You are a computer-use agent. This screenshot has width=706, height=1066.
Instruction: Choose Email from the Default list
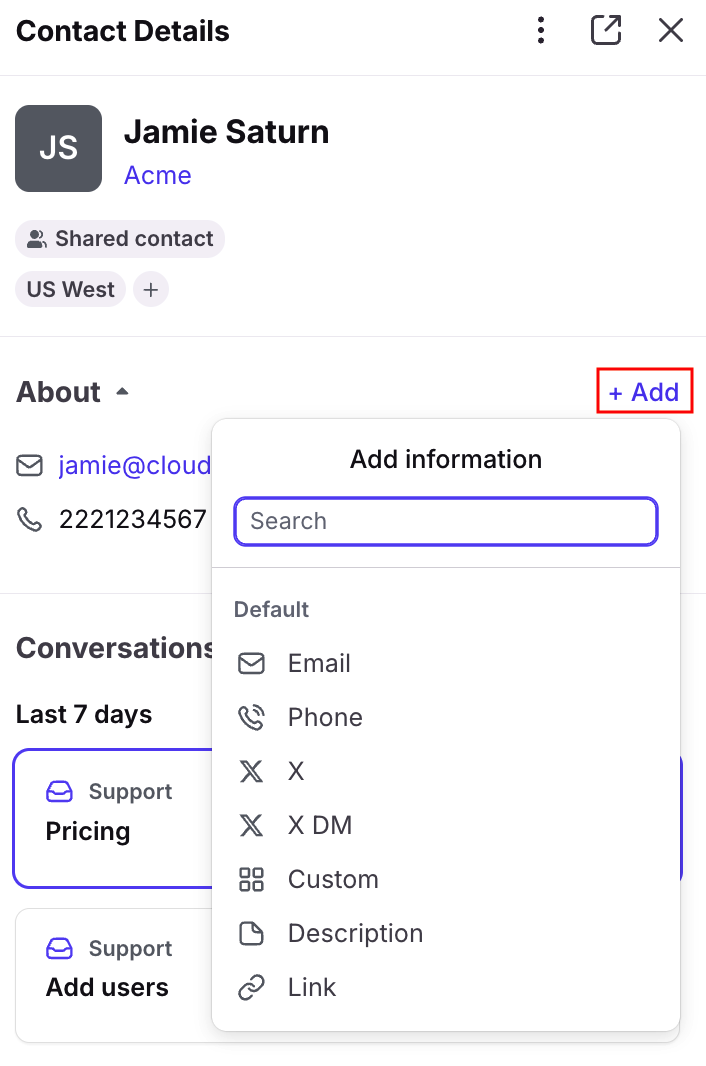[x=446, y=664]
